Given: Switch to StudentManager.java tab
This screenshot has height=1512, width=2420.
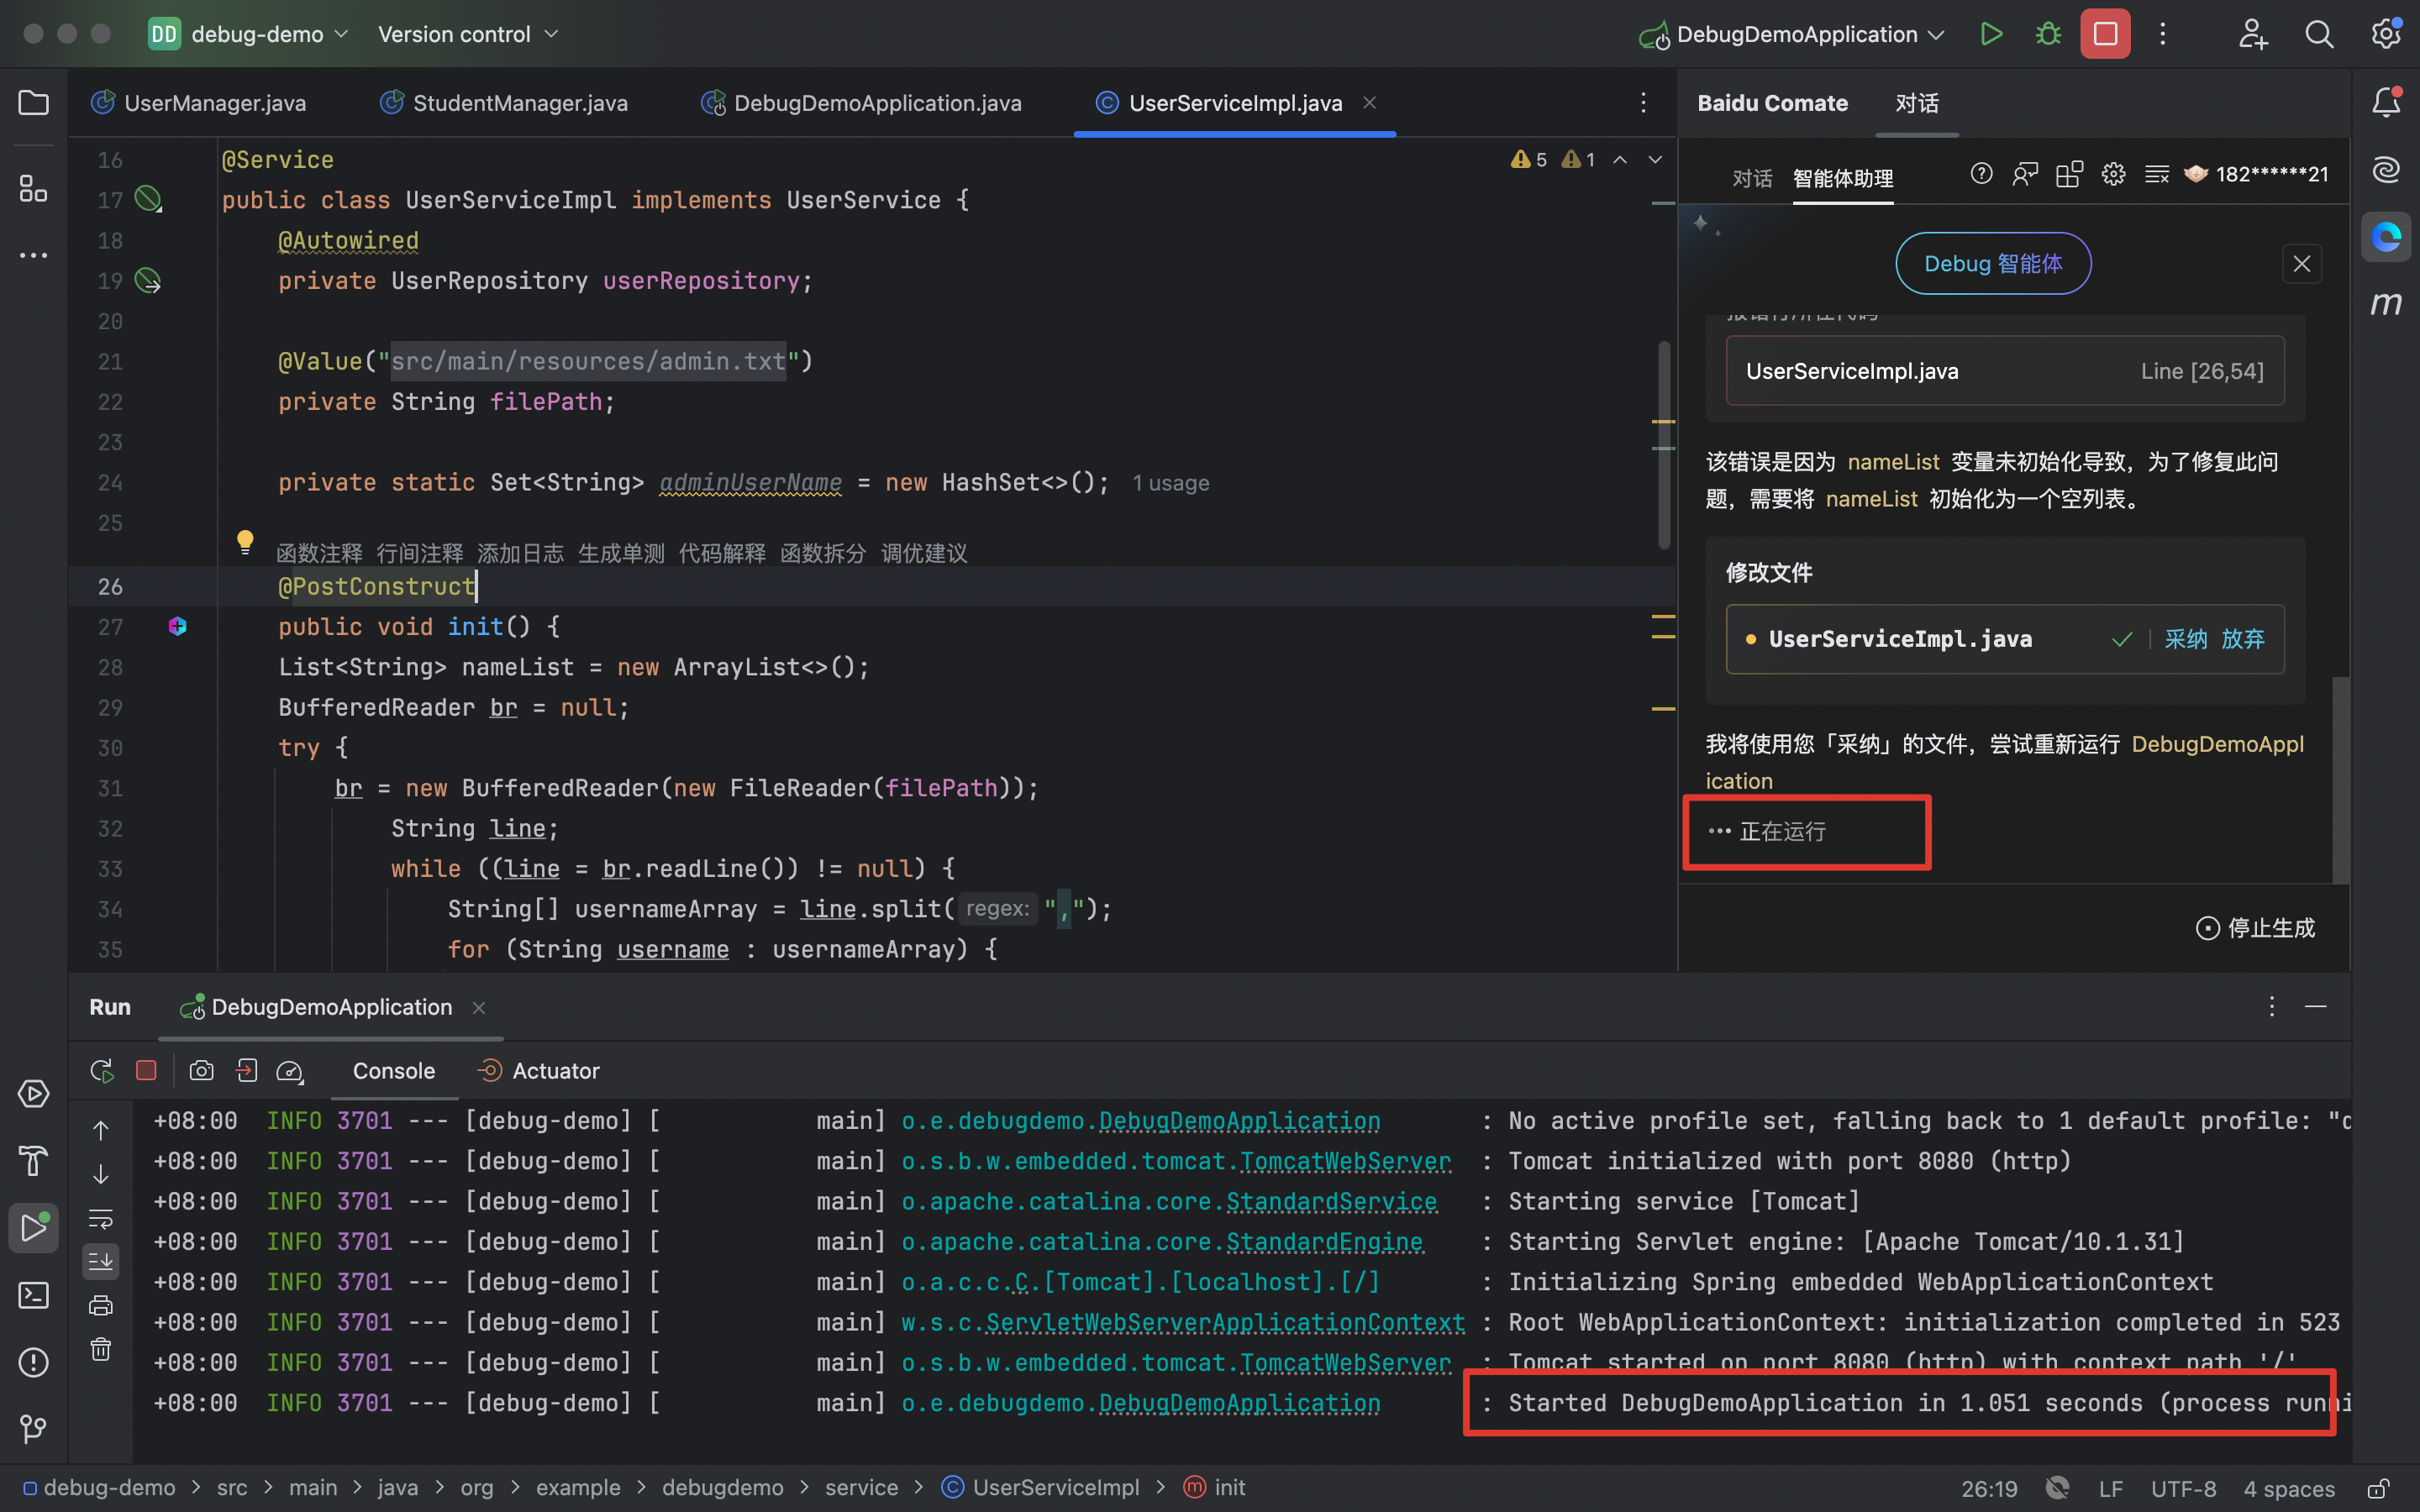Looking at the screenshot, I should pos(504,103).
